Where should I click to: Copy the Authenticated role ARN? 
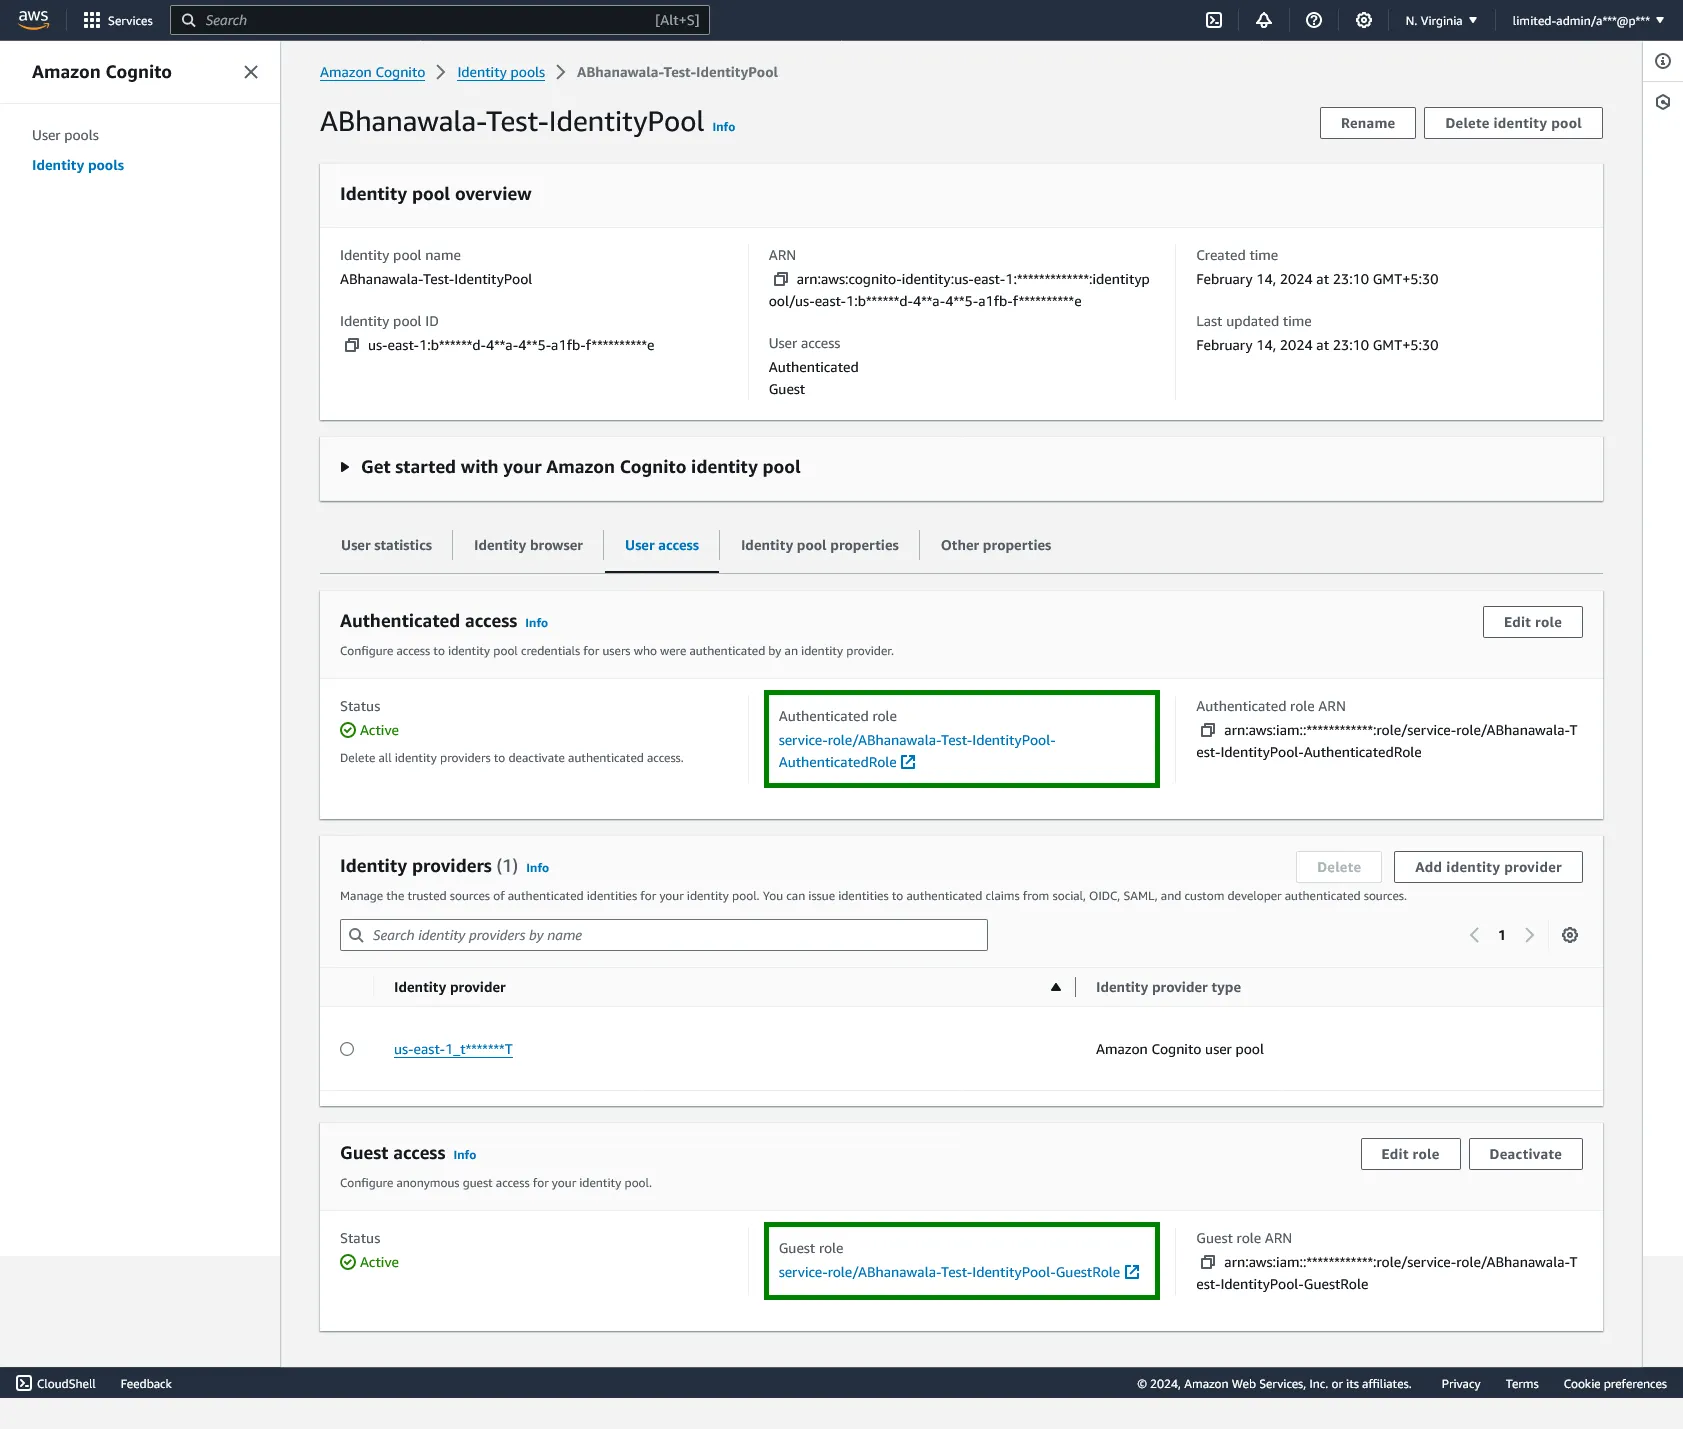[x=1208, y=730]
